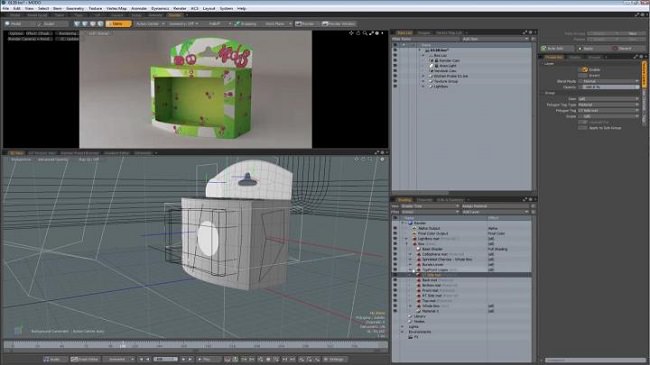
Task: Toggle Apply to Sub-Group checkbox
Action: pyautogui.click(x=583, y=128)
